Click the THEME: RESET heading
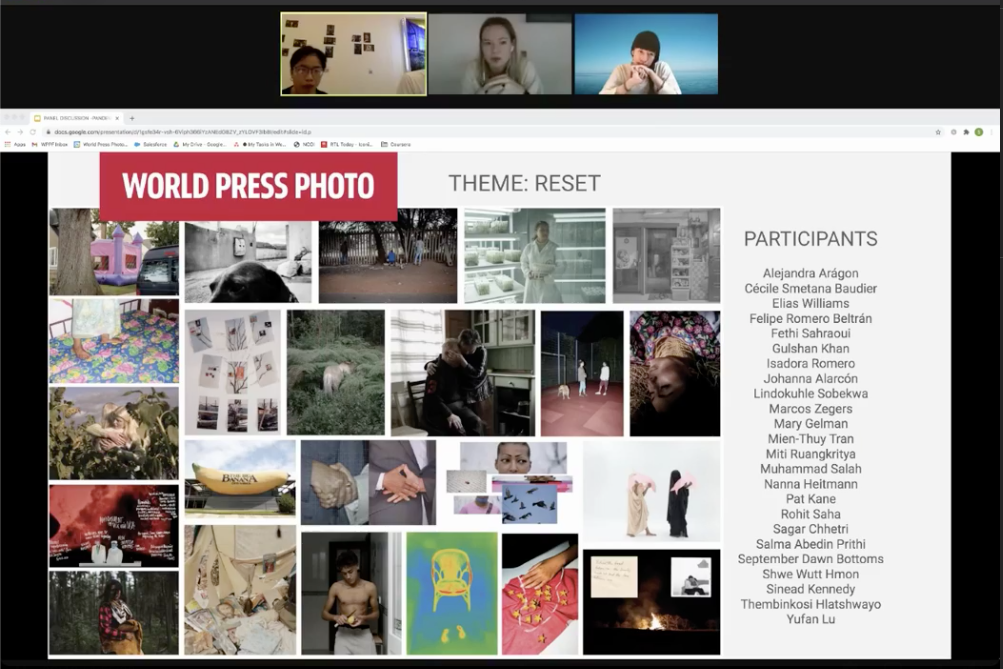Image resolution: width=1003 pixels, height=669 pixels. (x=525, y=184)
